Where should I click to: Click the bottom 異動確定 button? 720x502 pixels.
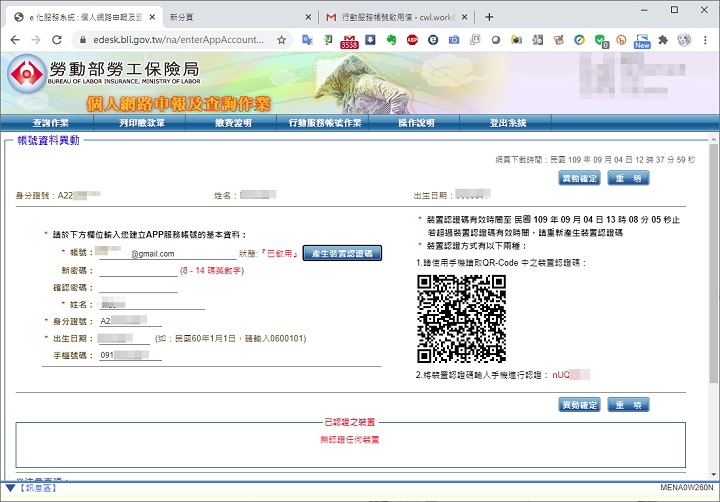[579, 405]
